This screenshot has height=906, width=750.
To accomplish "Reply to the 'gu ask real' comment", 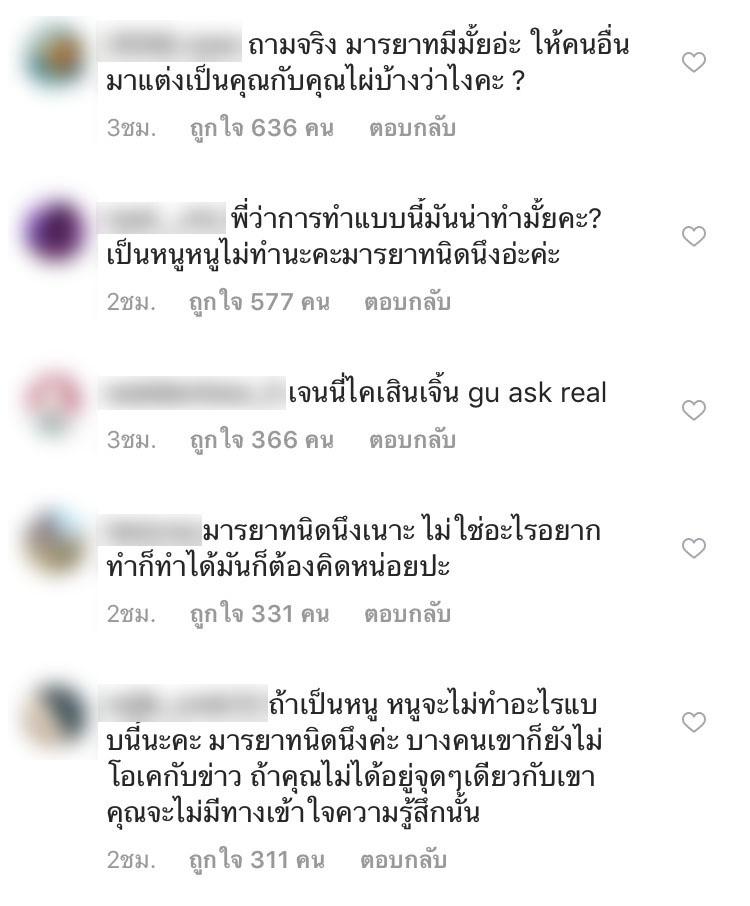I will click(412, 440).
